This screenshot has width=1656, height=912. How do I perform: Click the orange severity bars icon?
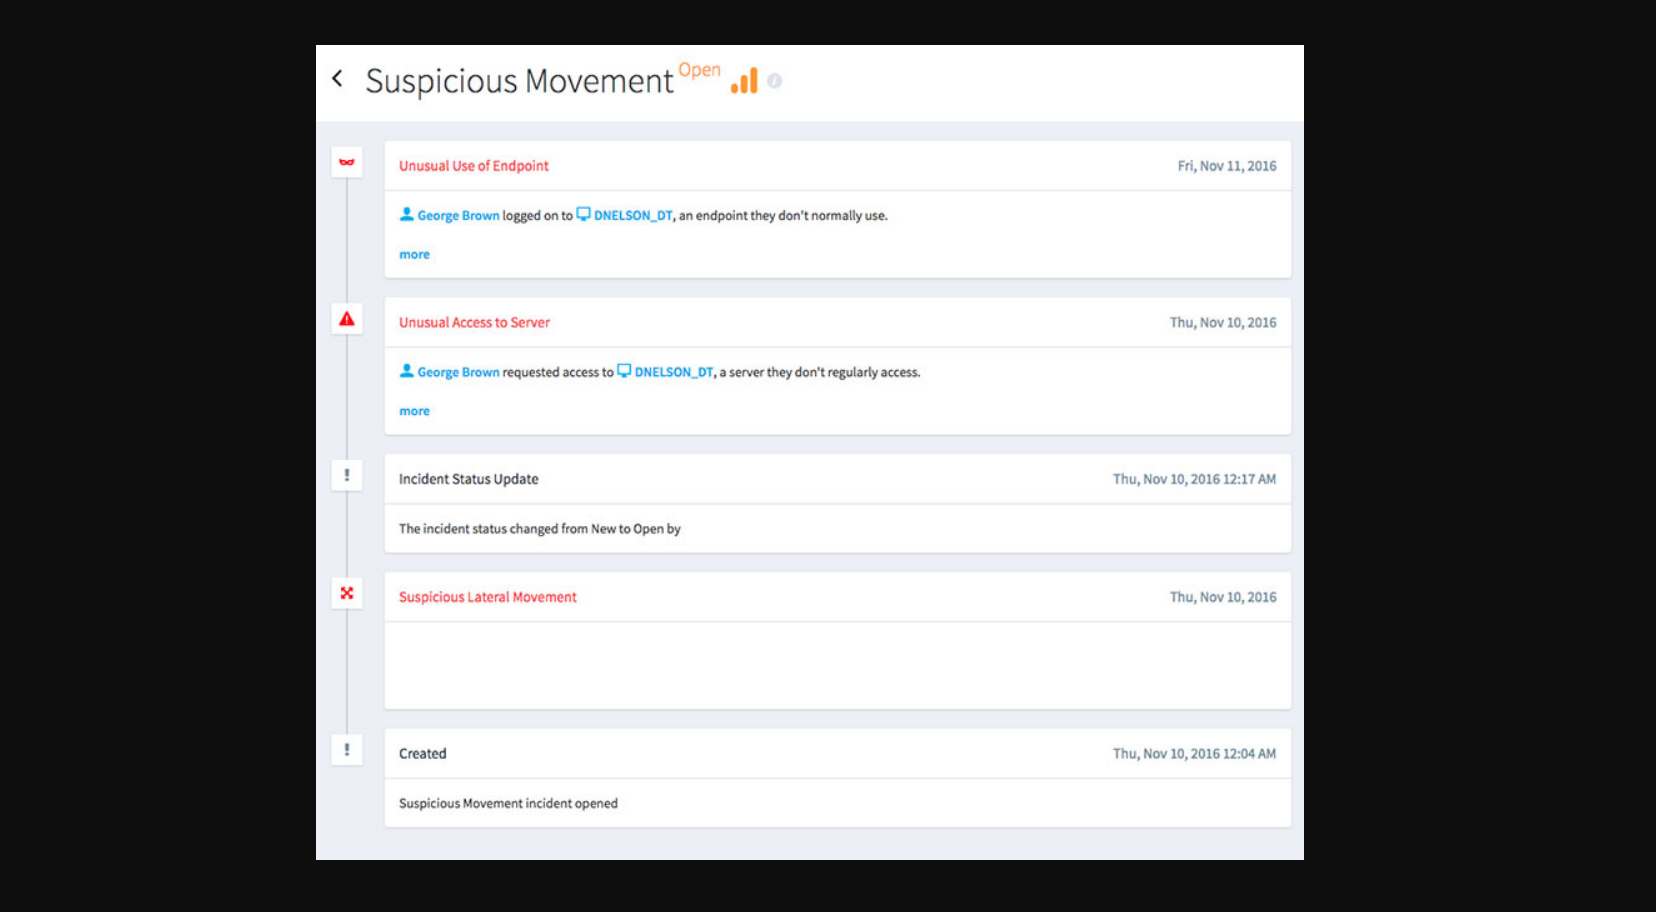click(744, 81)
